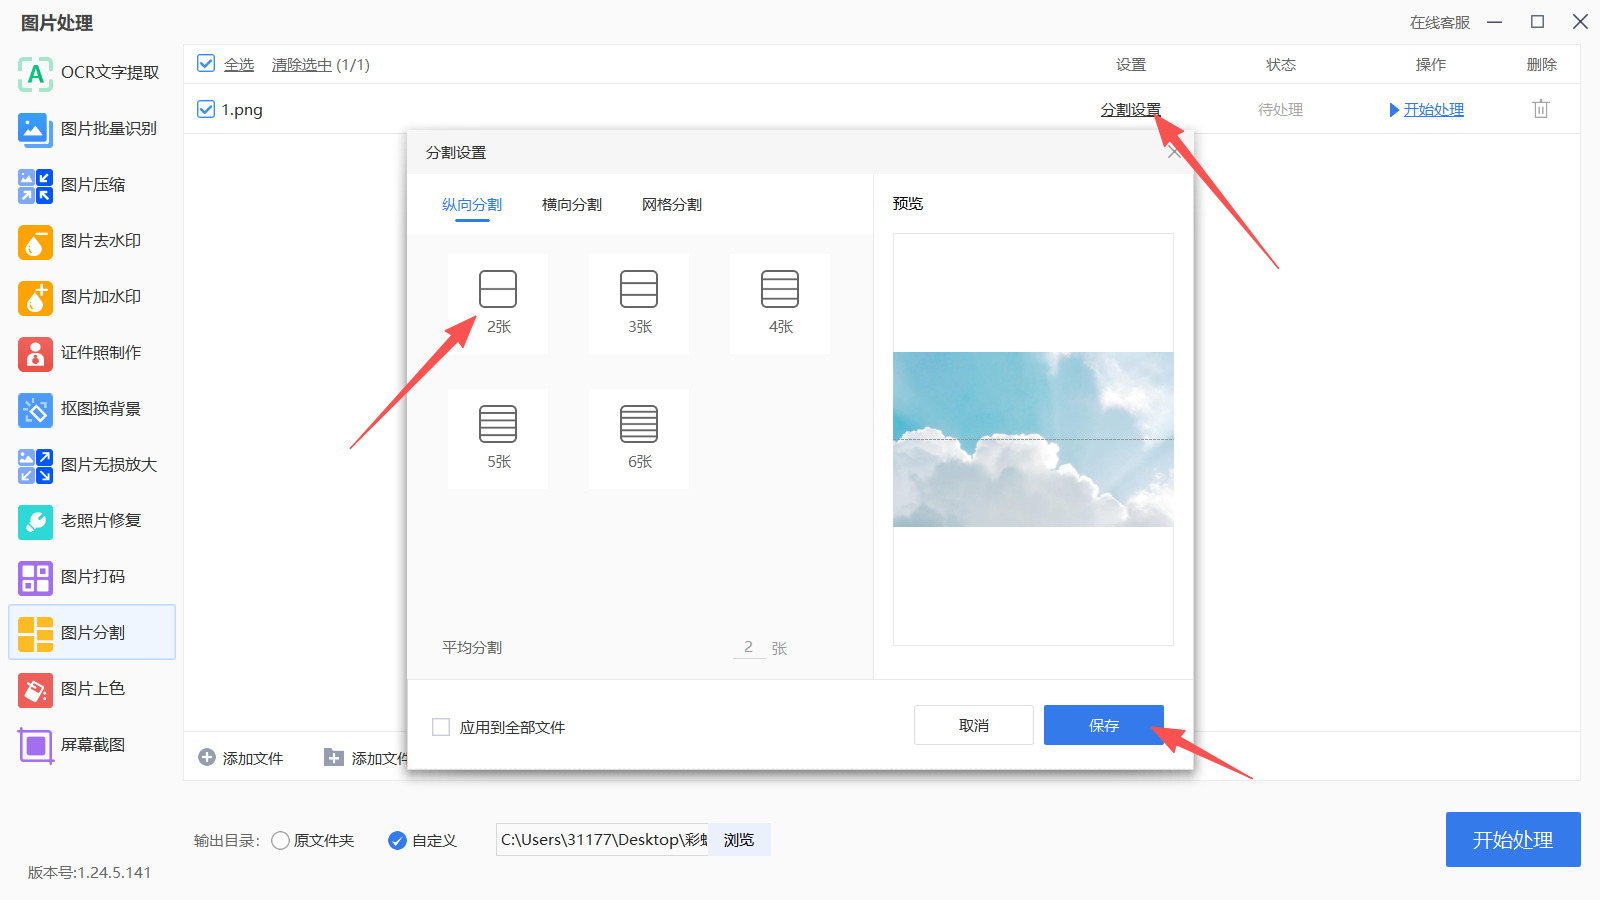
Task: Open 屏幕截图 tool
Action: (x=92, y=745)
